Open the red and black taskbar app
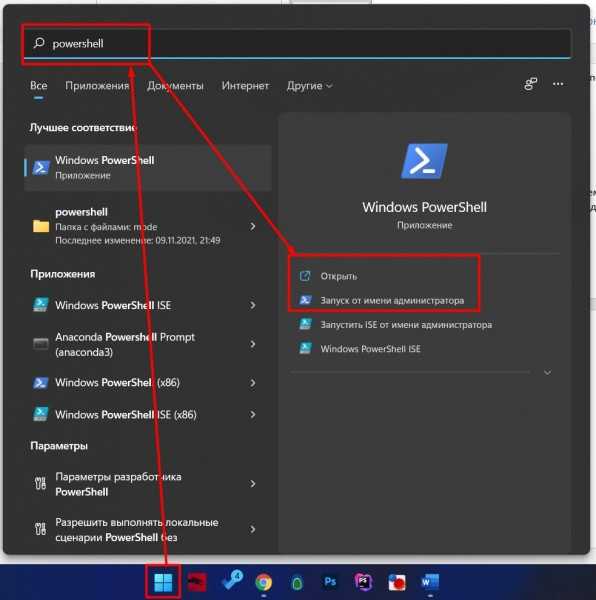Screen dimensions: 596x600 [x=197, y=582]
